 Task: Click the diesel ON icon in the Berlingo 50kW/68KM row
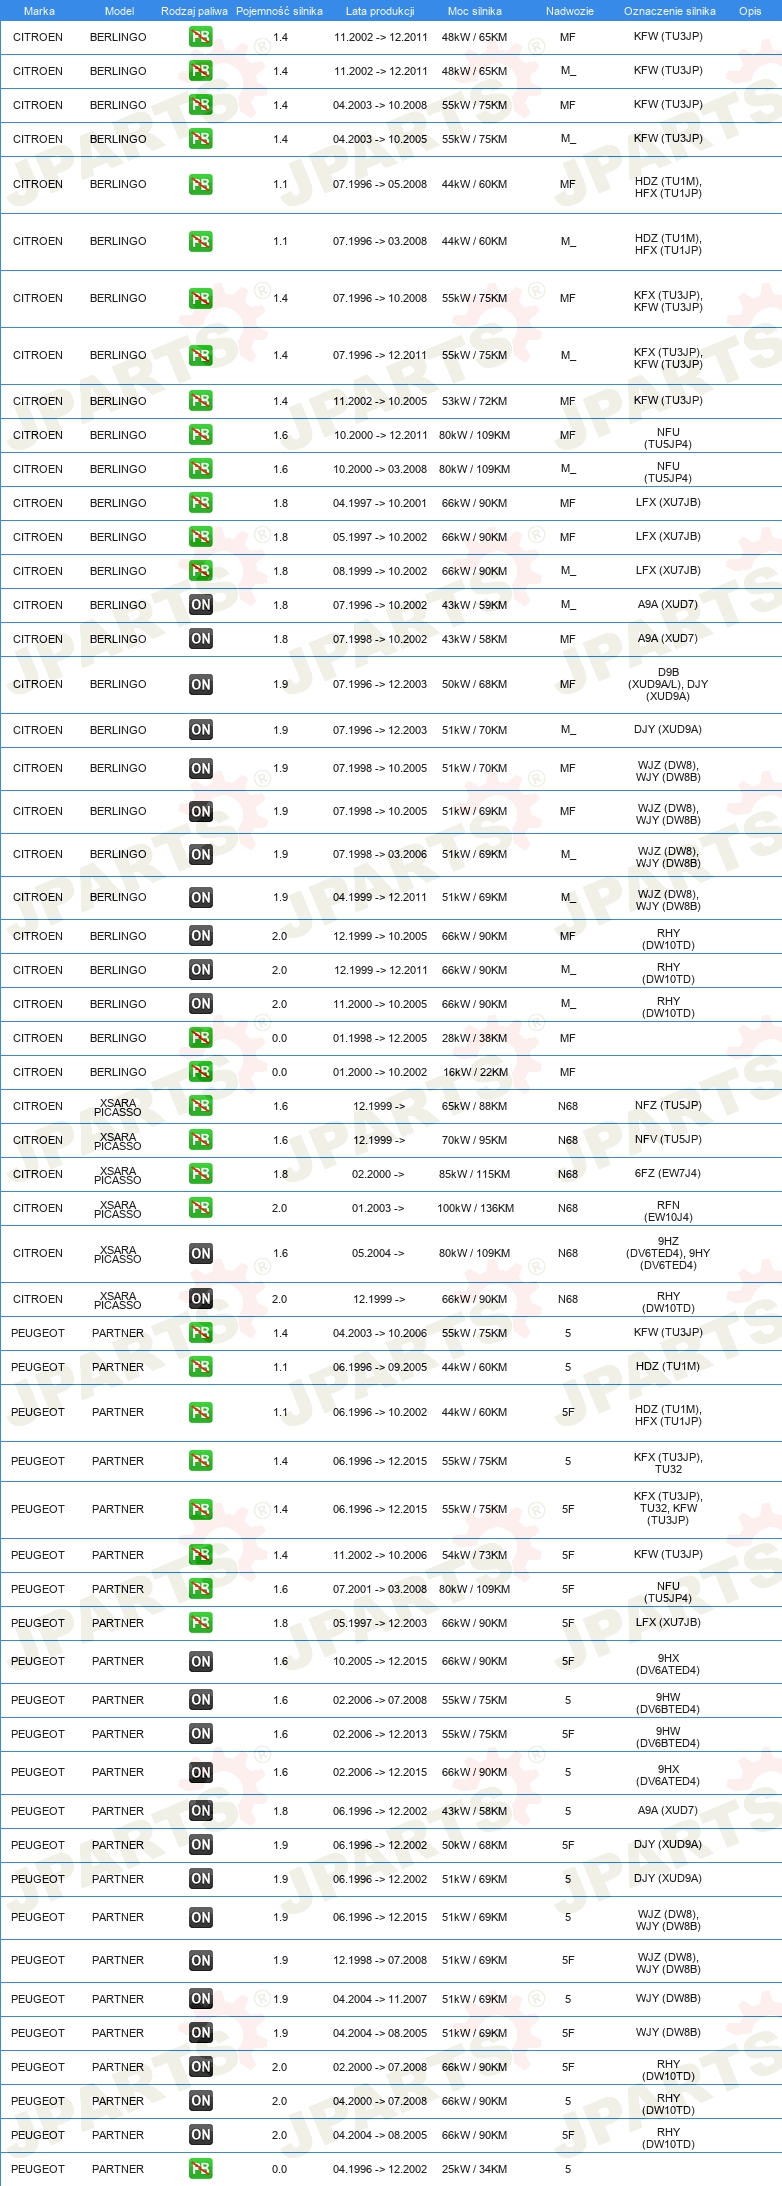coord(201,684)
